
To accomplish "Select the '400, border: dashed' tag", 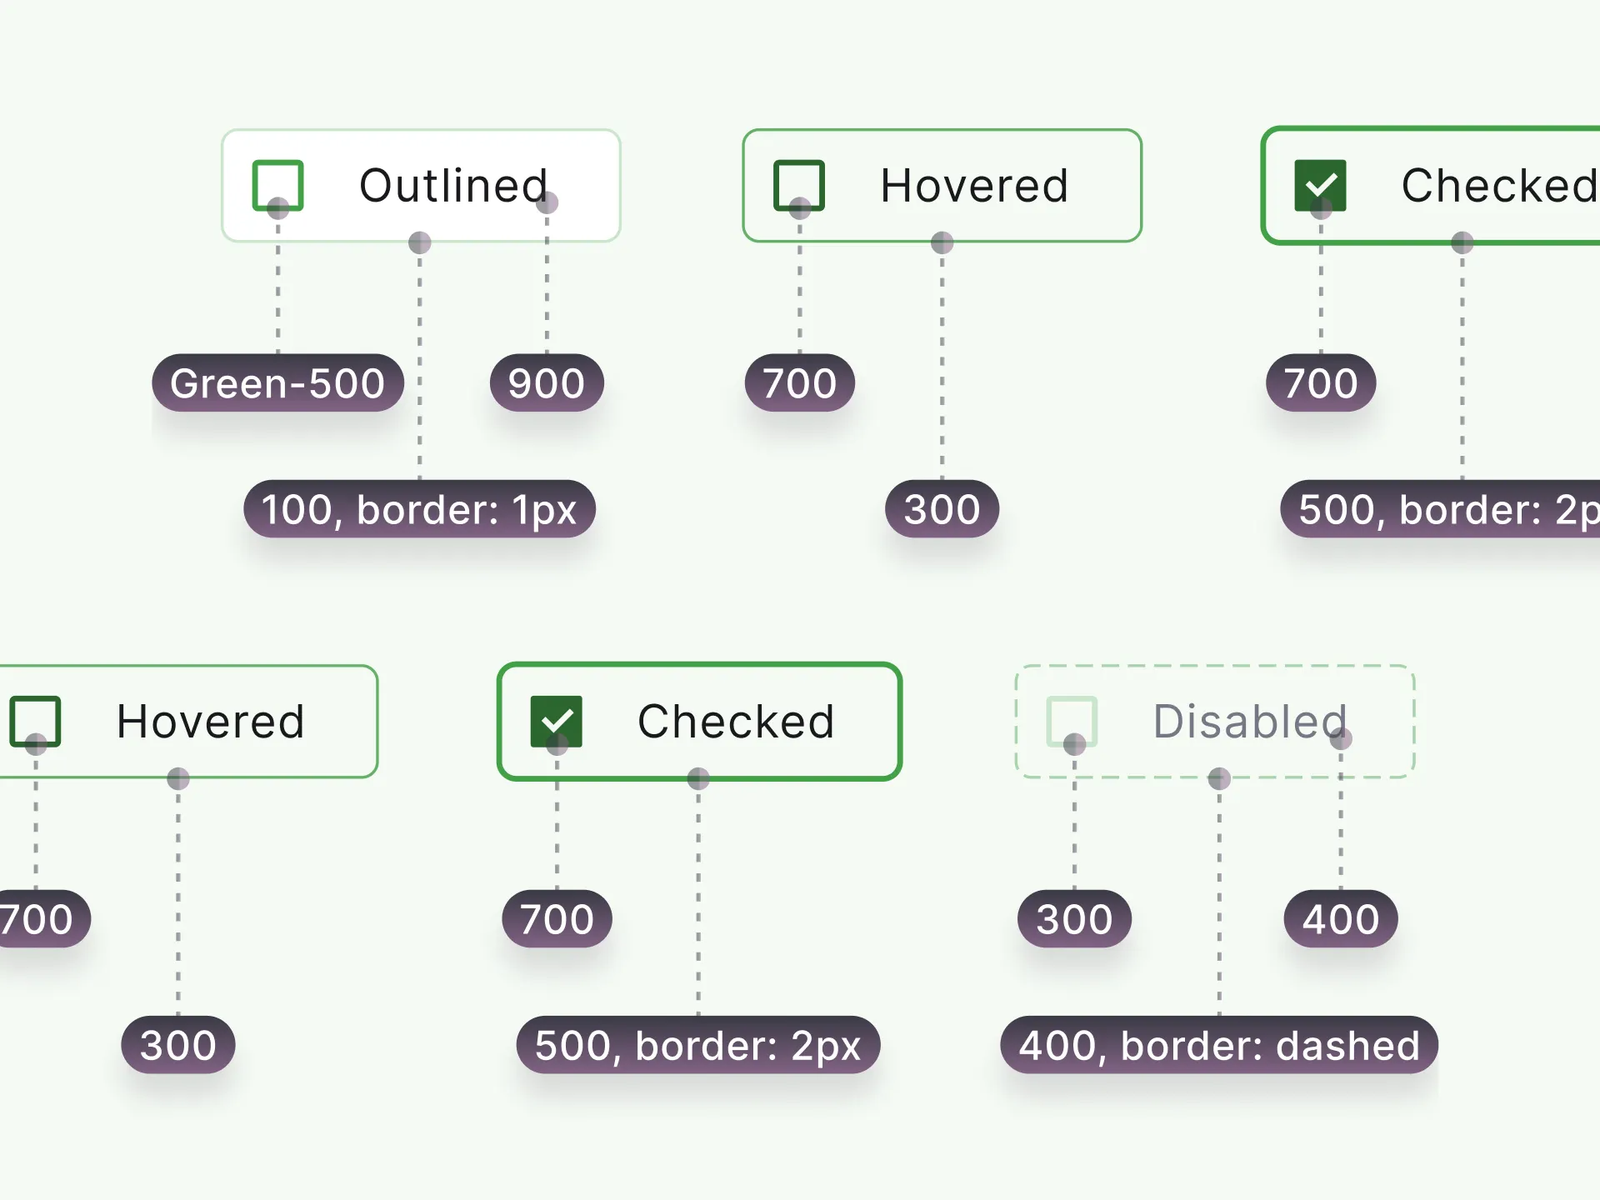I will point(1219,1045).
